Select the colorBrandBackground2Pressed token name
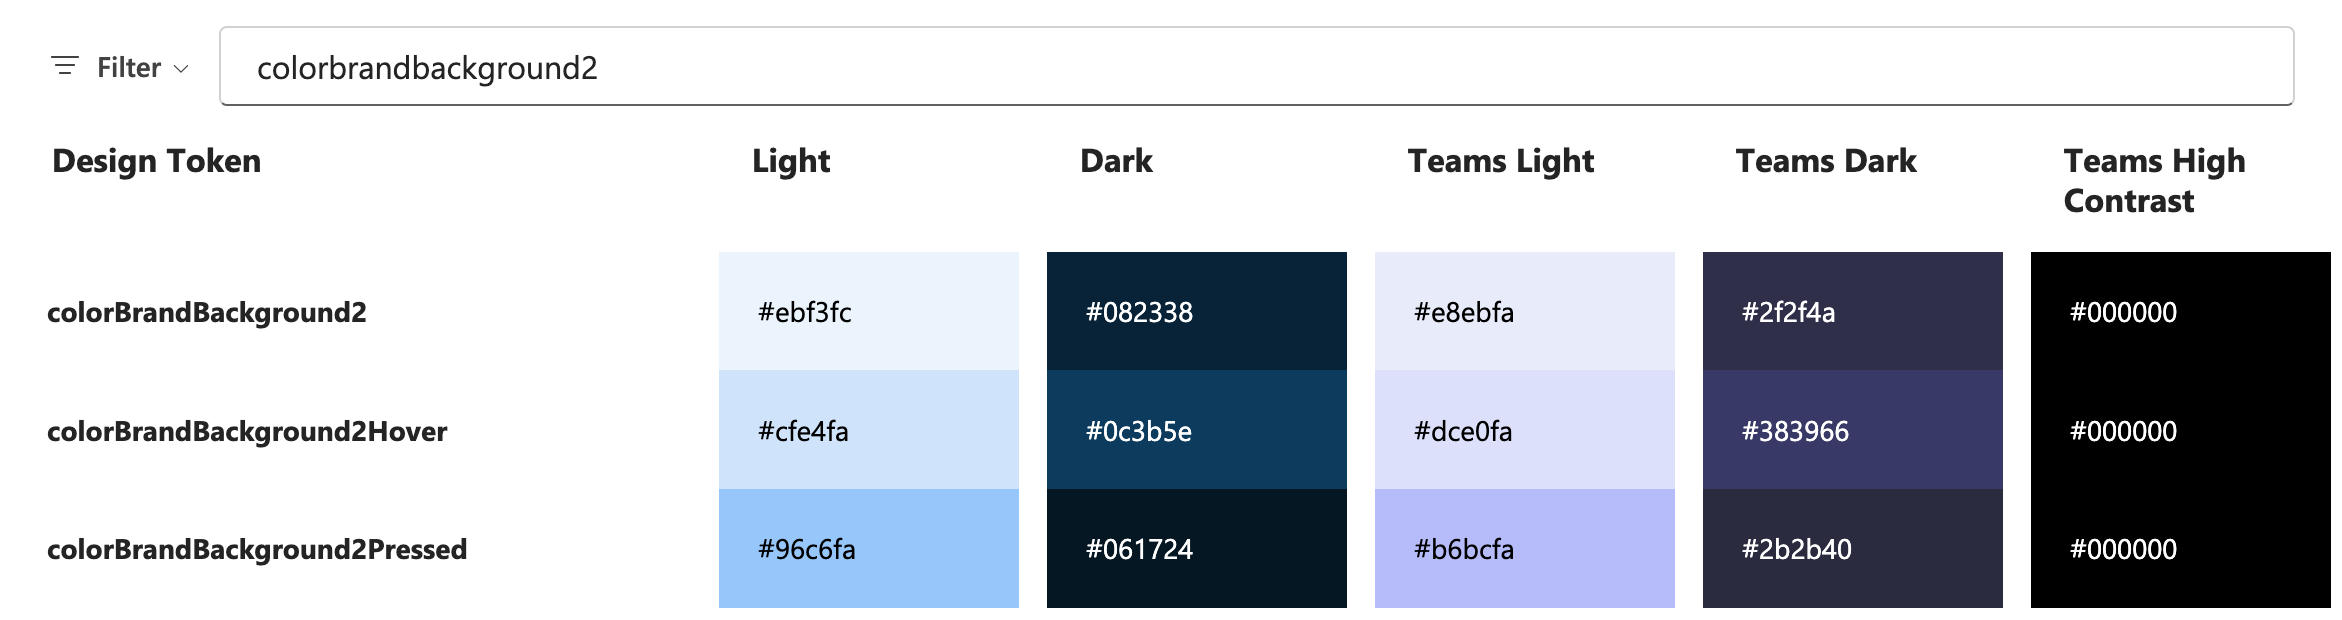This screenshot has width=2342, height=620. click(261, 548)
